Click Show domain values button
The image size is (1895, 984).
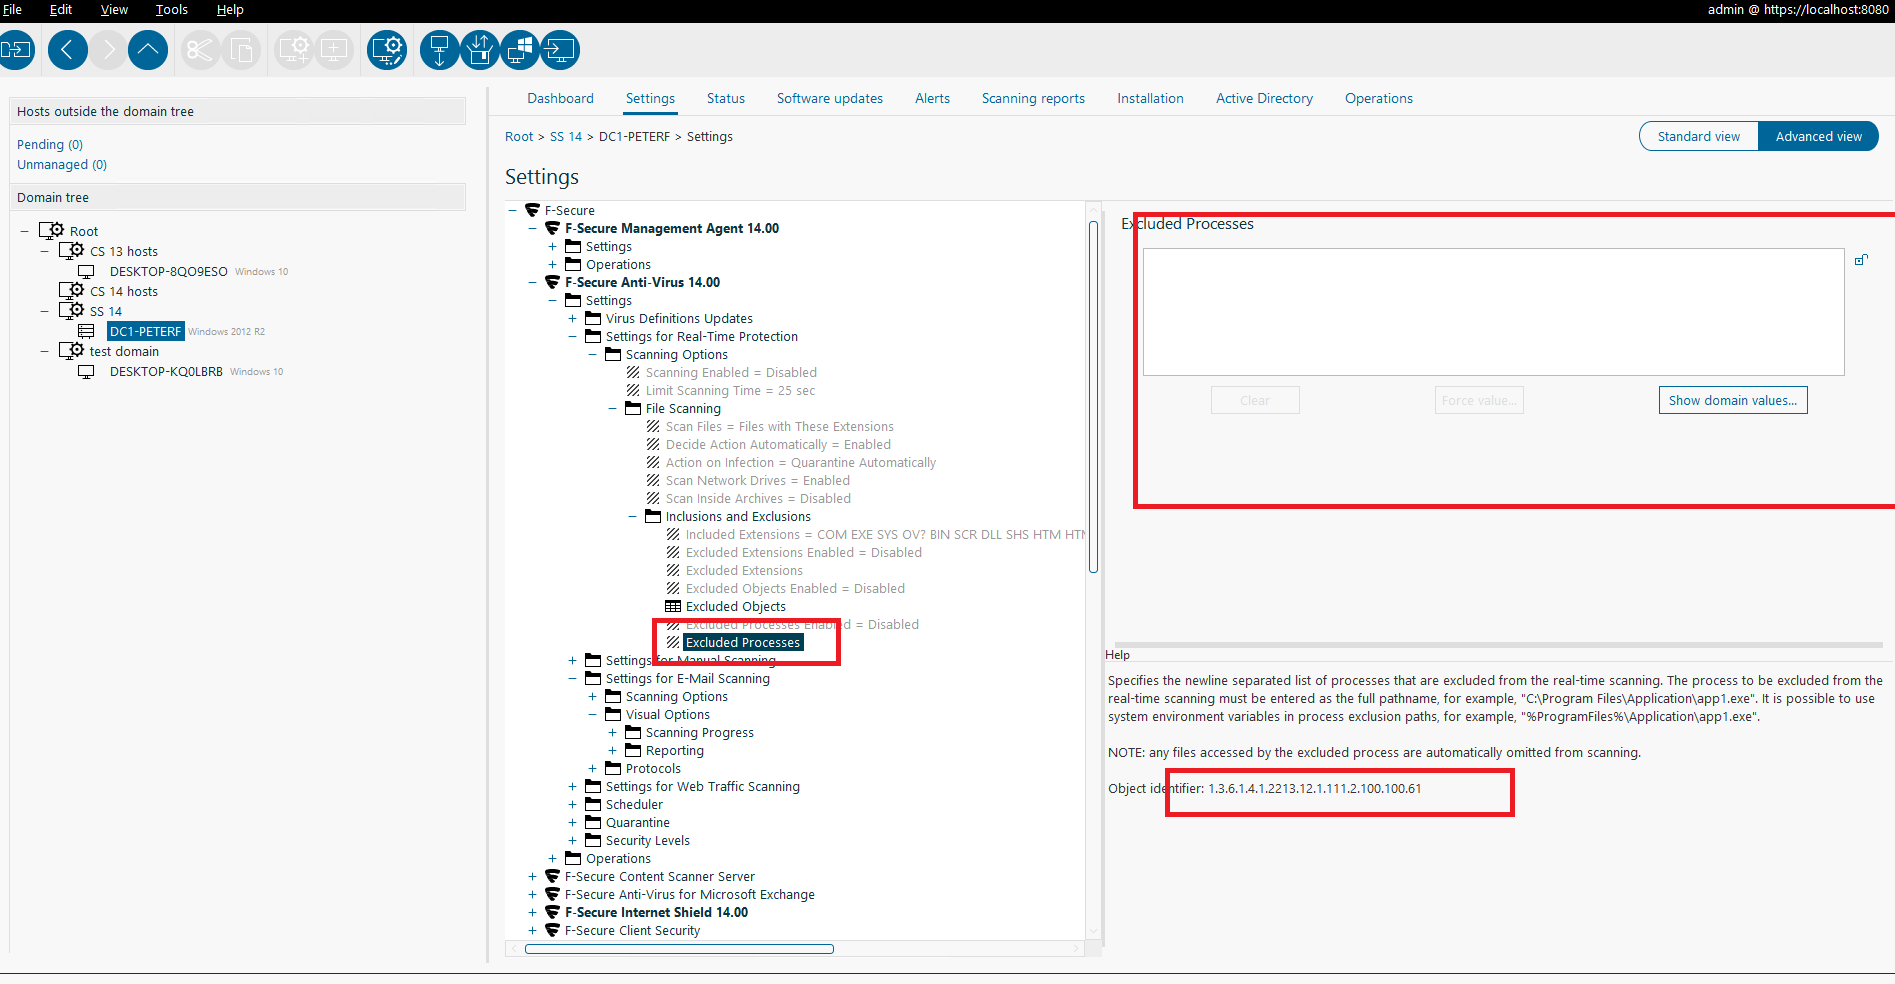point(1732,400)
